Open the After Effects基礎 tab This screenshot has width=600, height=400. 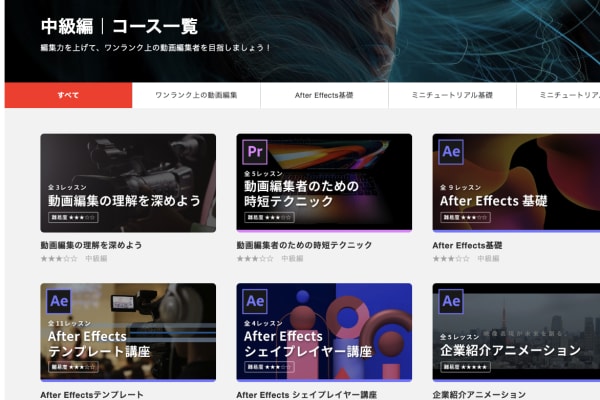tap(324, 95)
